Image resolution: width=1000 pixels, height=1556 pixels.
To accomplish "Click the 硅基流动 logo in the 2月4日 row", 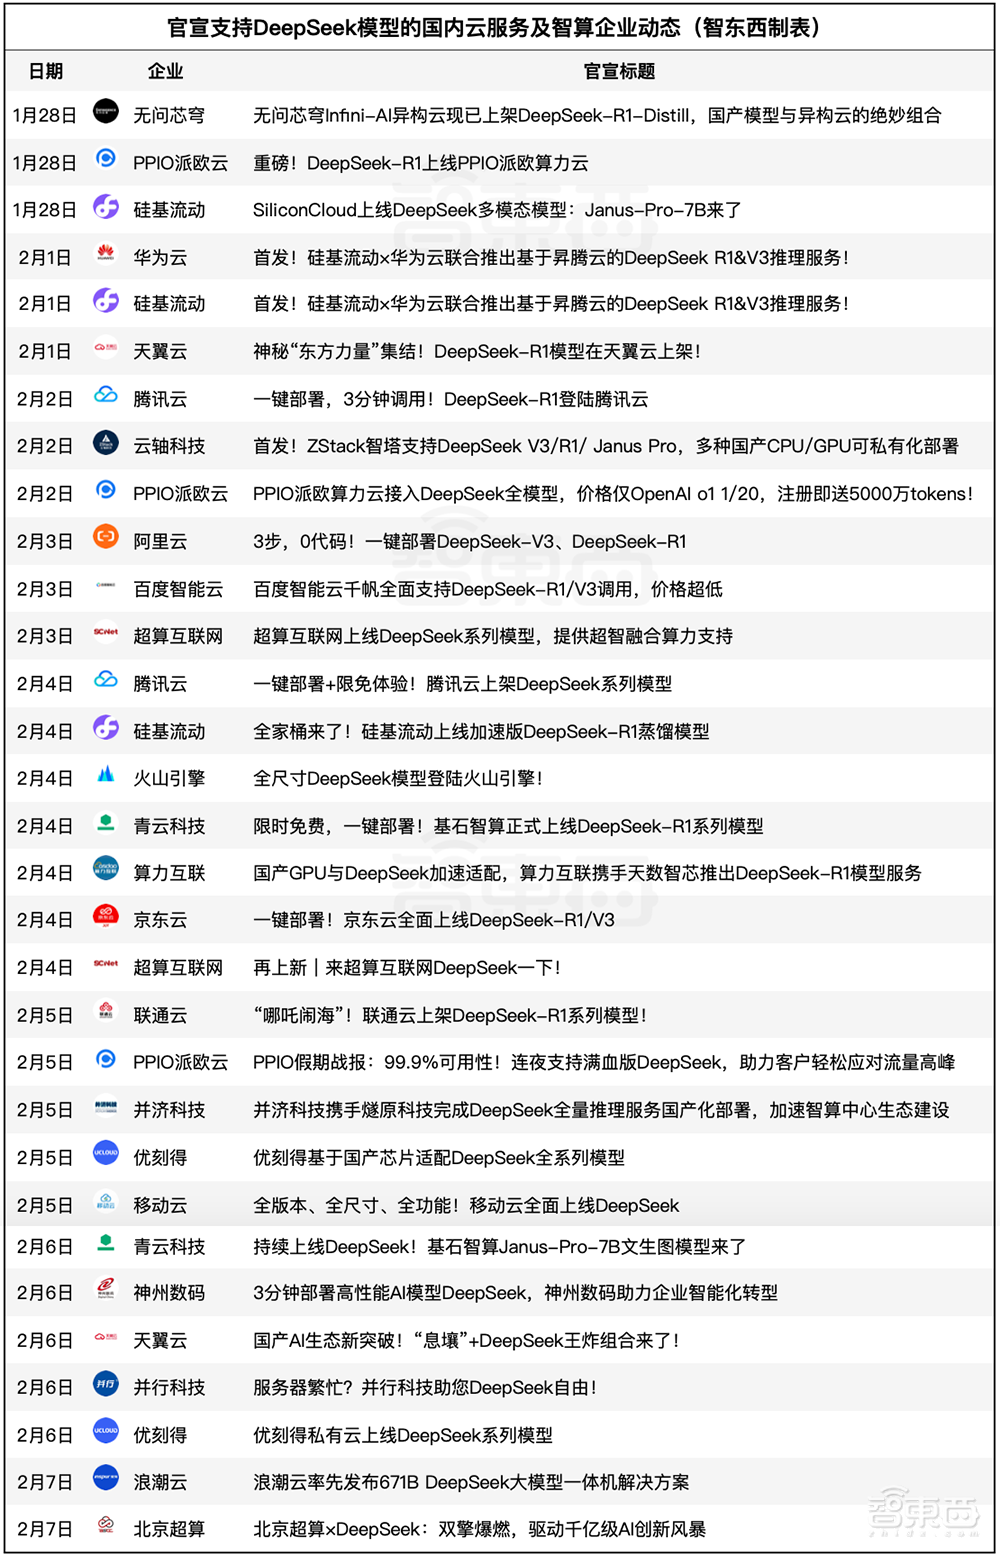I will [105, 730].
